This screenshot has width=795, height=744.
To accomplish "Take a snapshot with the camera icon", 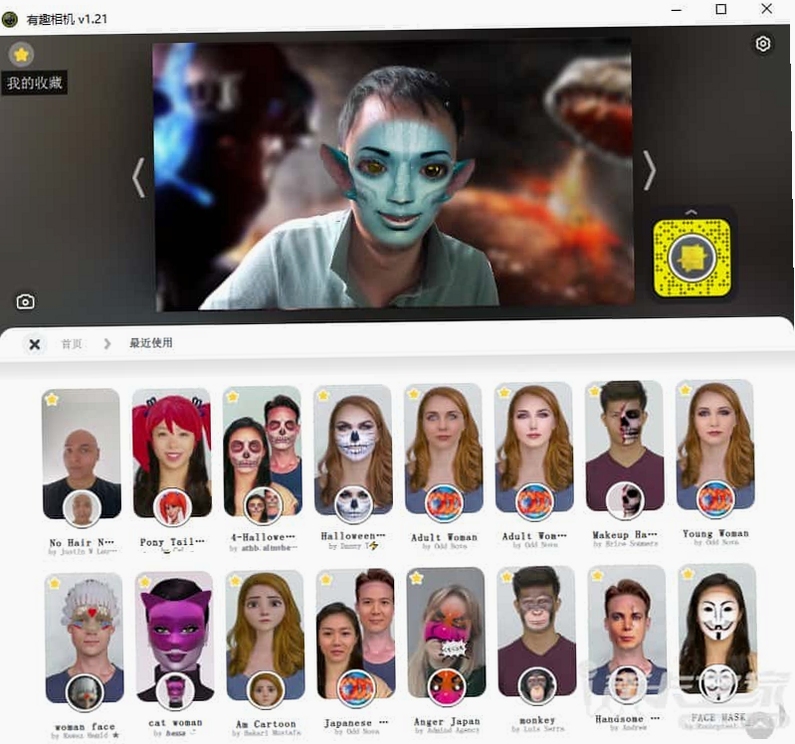I will tap(25, 302).
